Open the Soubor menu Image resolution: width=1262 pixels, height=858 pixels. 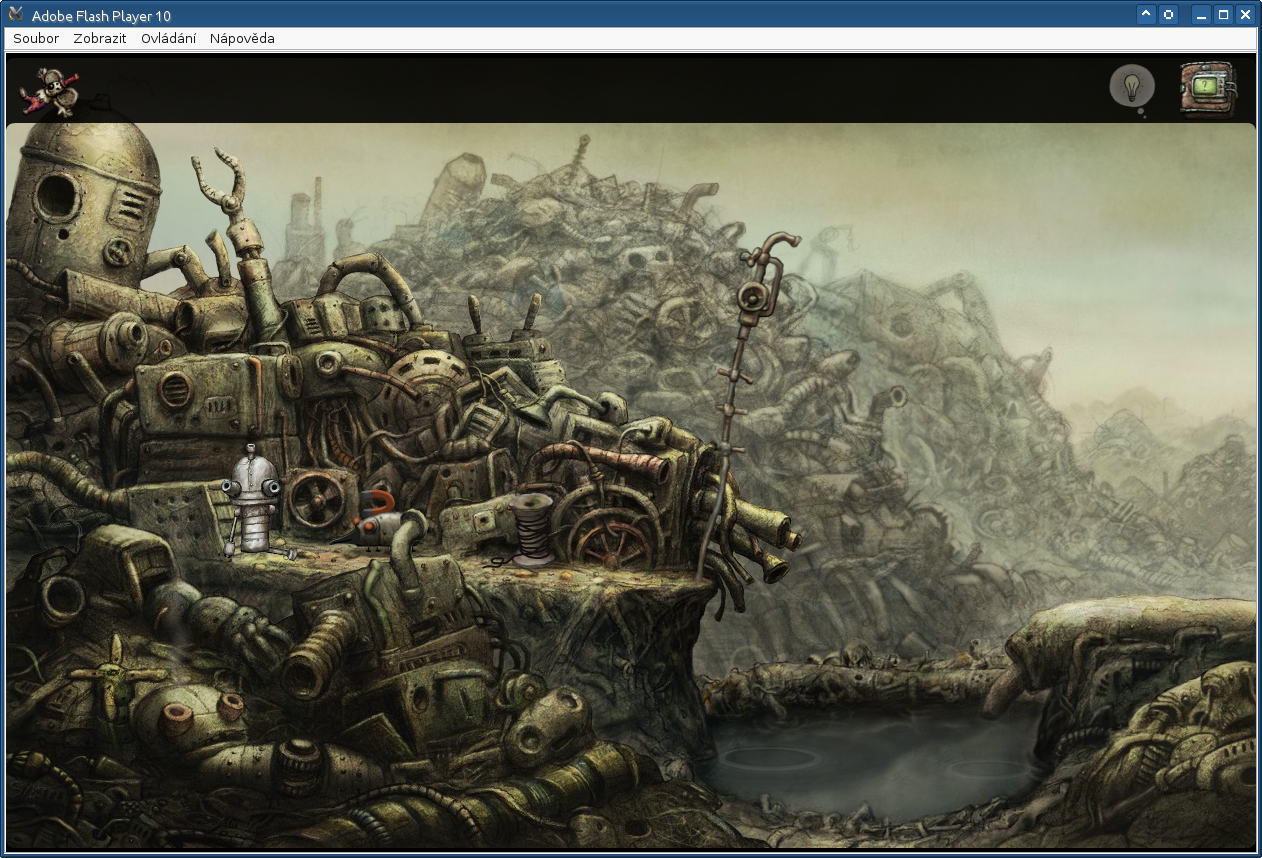pos(36,39)
